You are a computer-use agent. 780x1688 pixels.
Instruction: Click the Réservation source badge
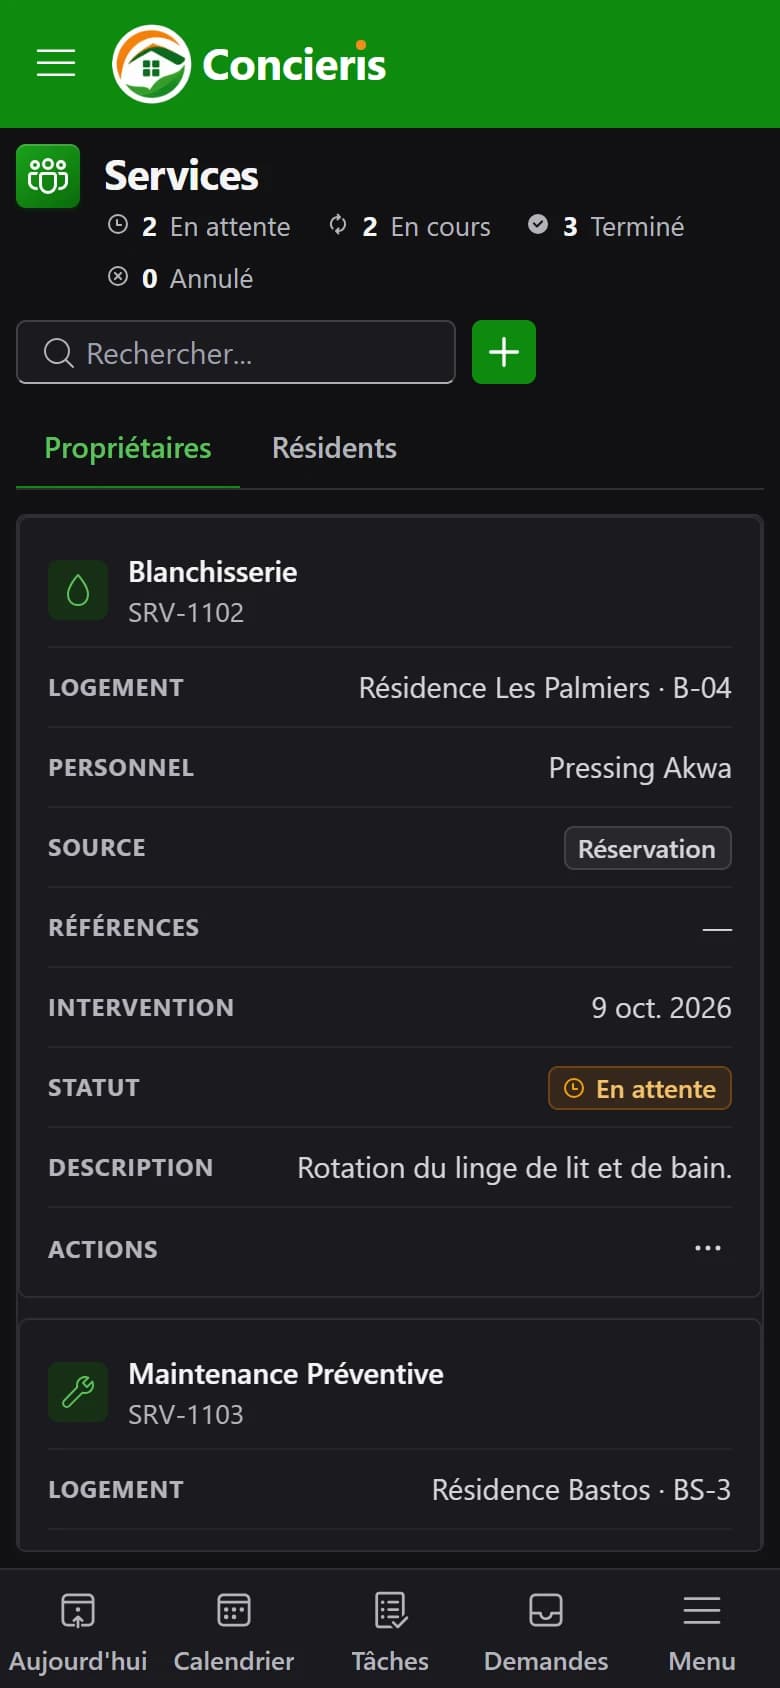pyautogui.click(x=648, y=848)
